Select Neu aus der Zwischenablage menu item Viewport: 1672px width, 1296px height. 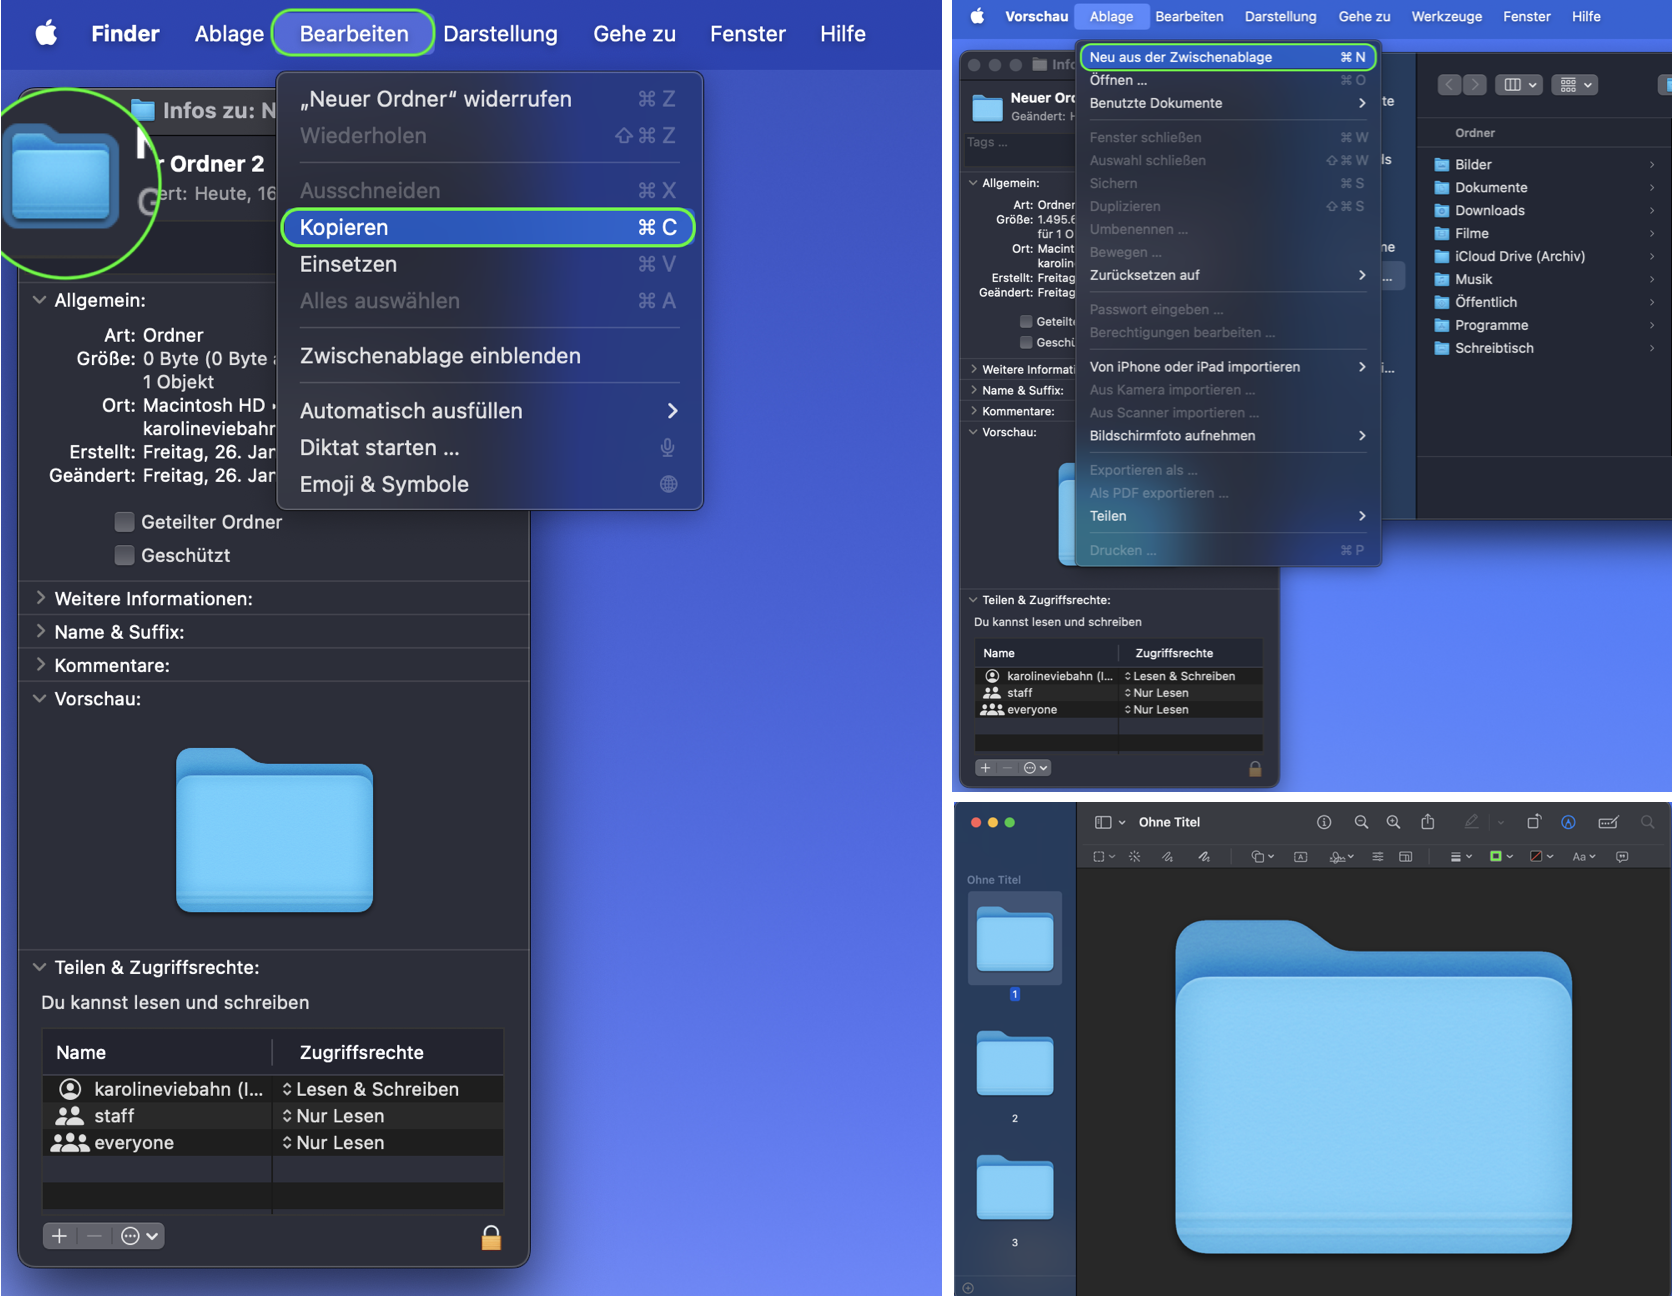click(1227, 57)
